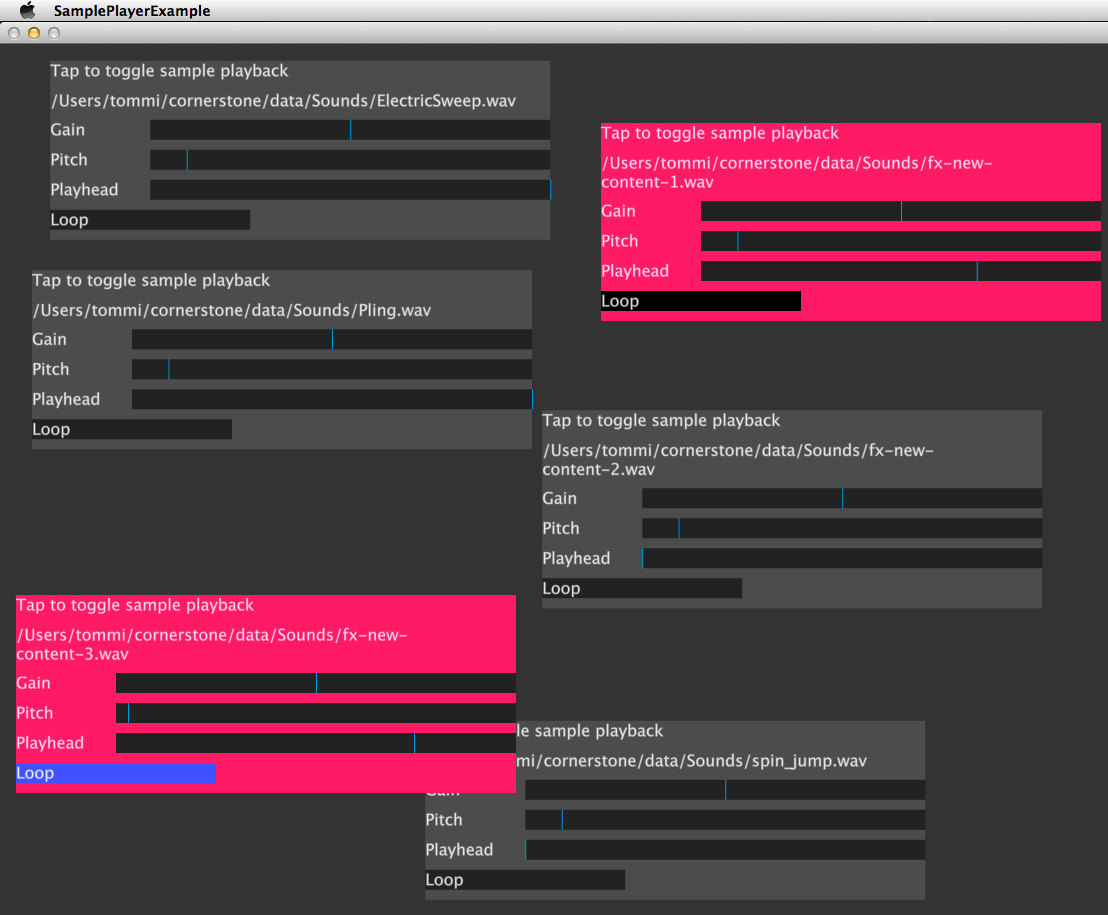Adjust Pitch slider for fx-new-content-2.wav
Viewport: 1108px width, 915px height.
click(842, 529)
